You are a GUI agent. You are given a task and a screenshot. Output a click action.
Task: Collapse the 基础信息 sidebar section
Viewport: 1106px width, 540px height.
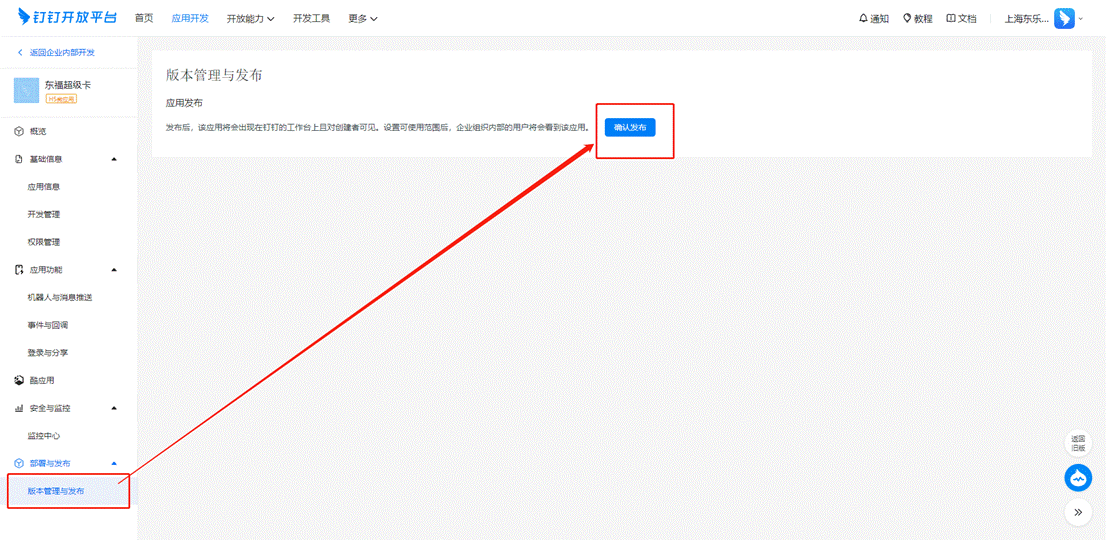tap(114, 159)
